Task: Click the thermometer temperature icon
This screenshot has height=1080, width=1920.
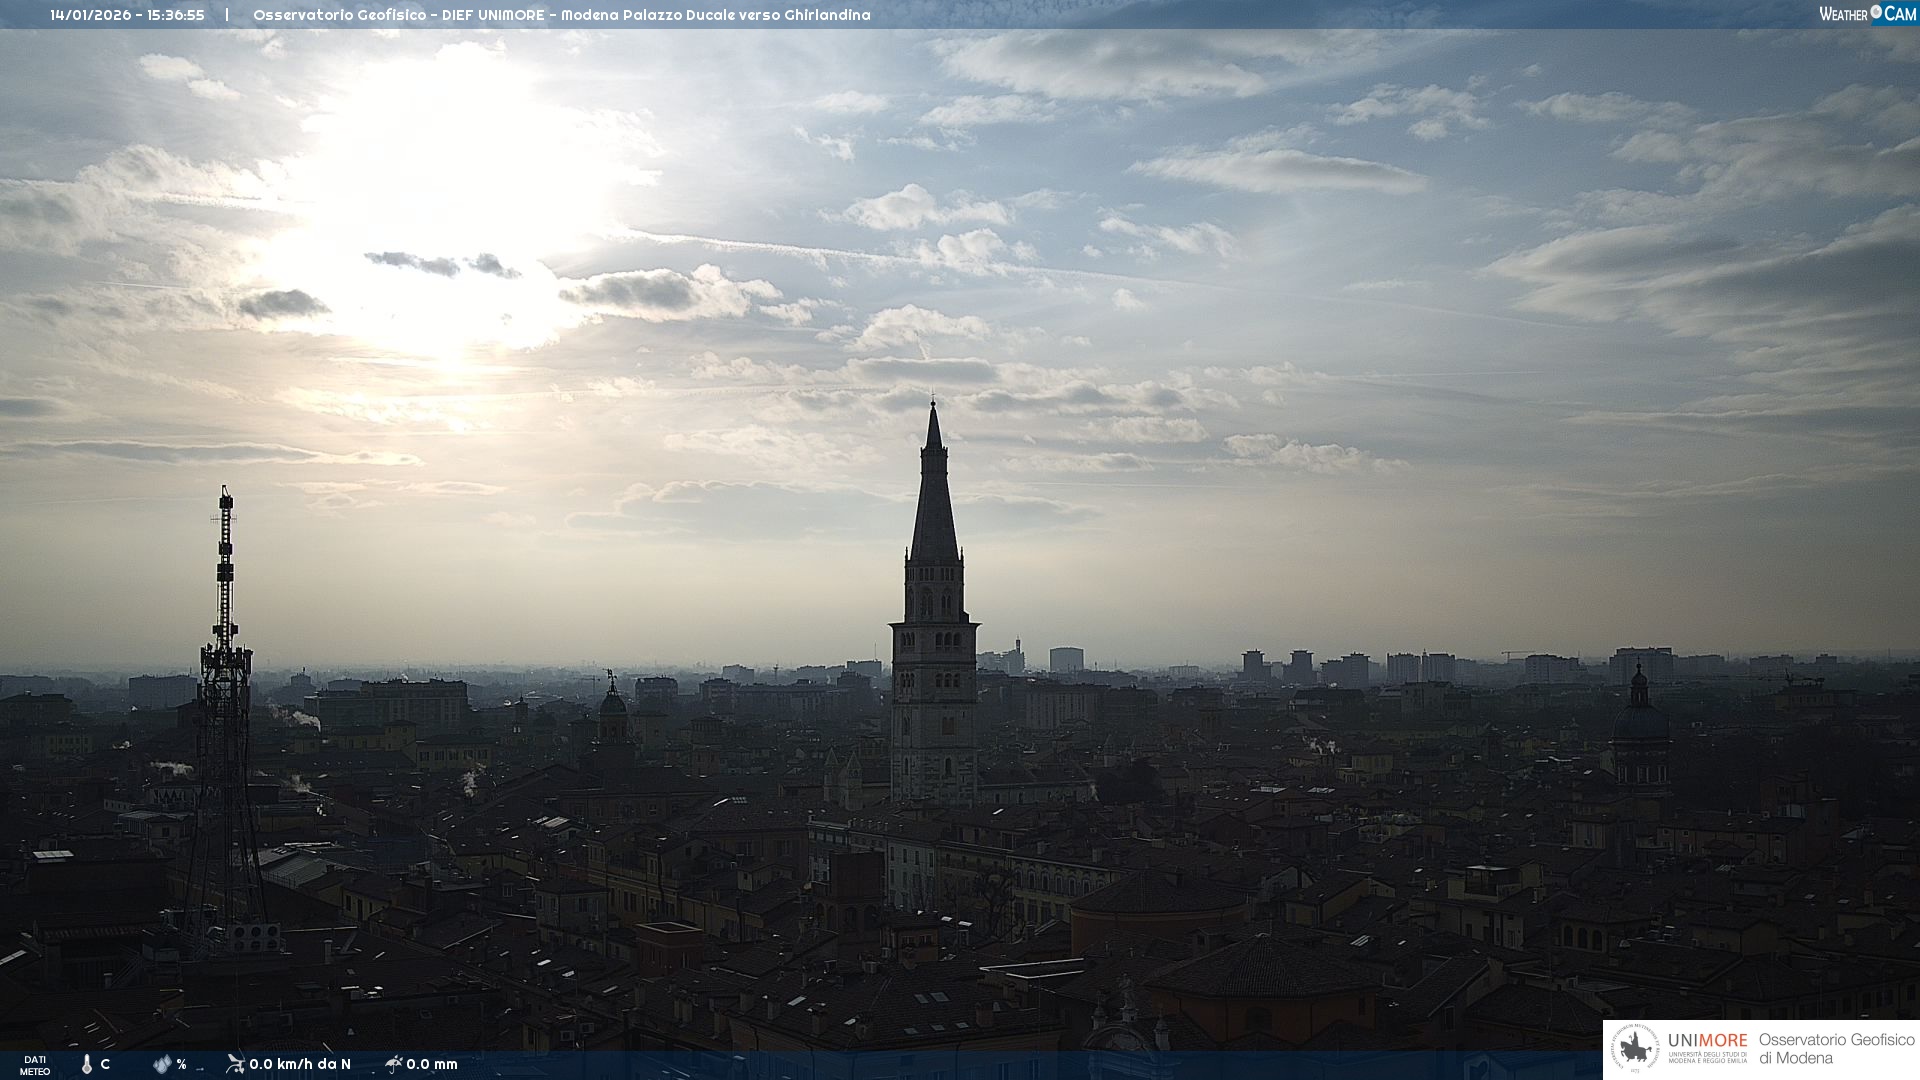Action: [x=86, y=1064]
